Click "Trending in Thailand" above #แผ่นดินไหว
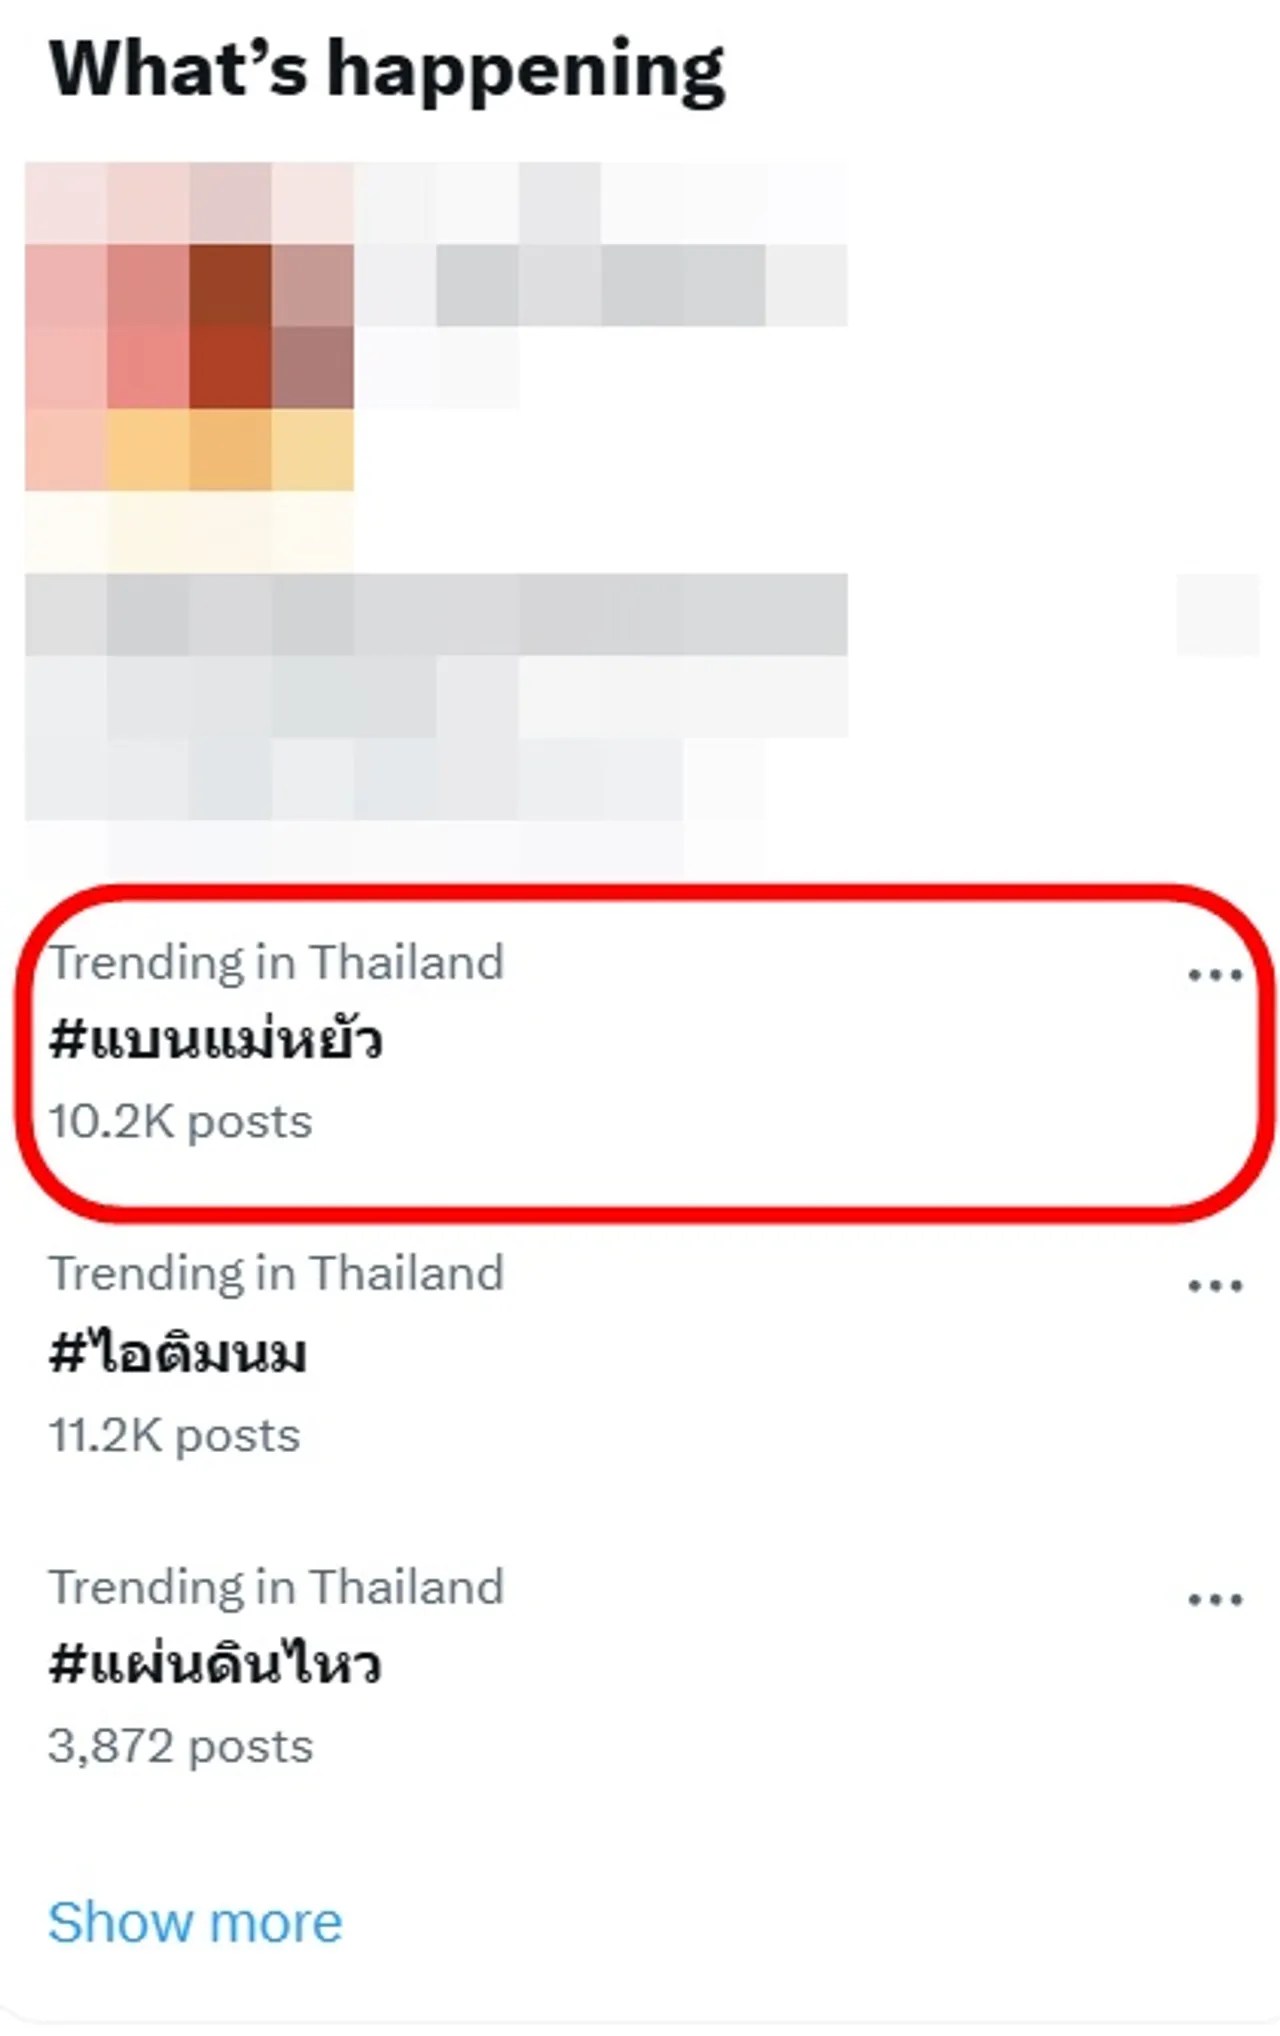1280x2036 pixels. tap(276, 1587)
